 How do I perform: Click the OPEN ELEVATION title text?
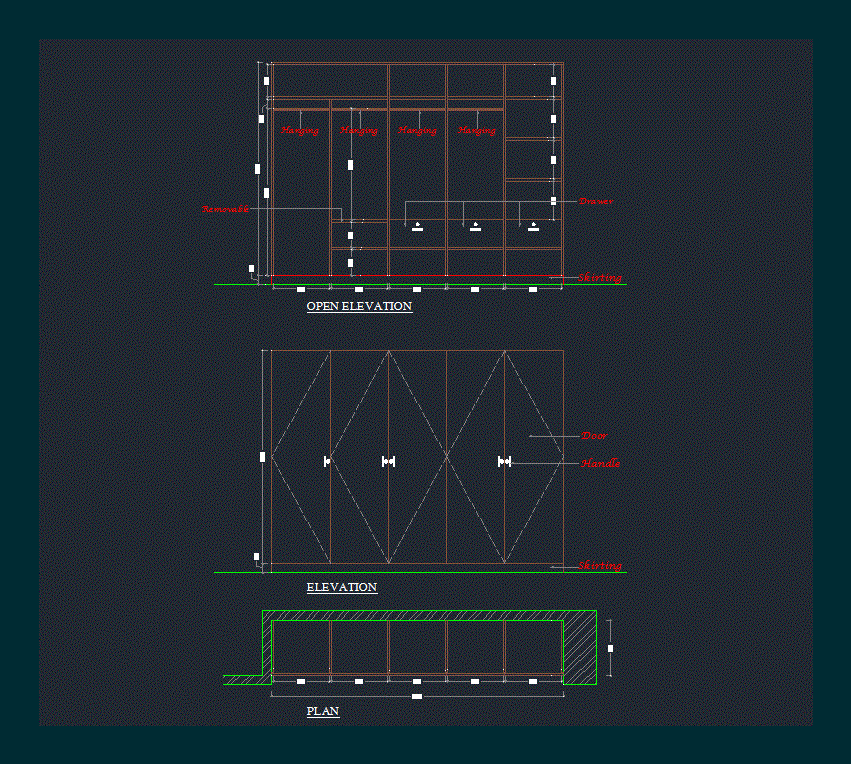pyautogui.click(x=359, y=307)
